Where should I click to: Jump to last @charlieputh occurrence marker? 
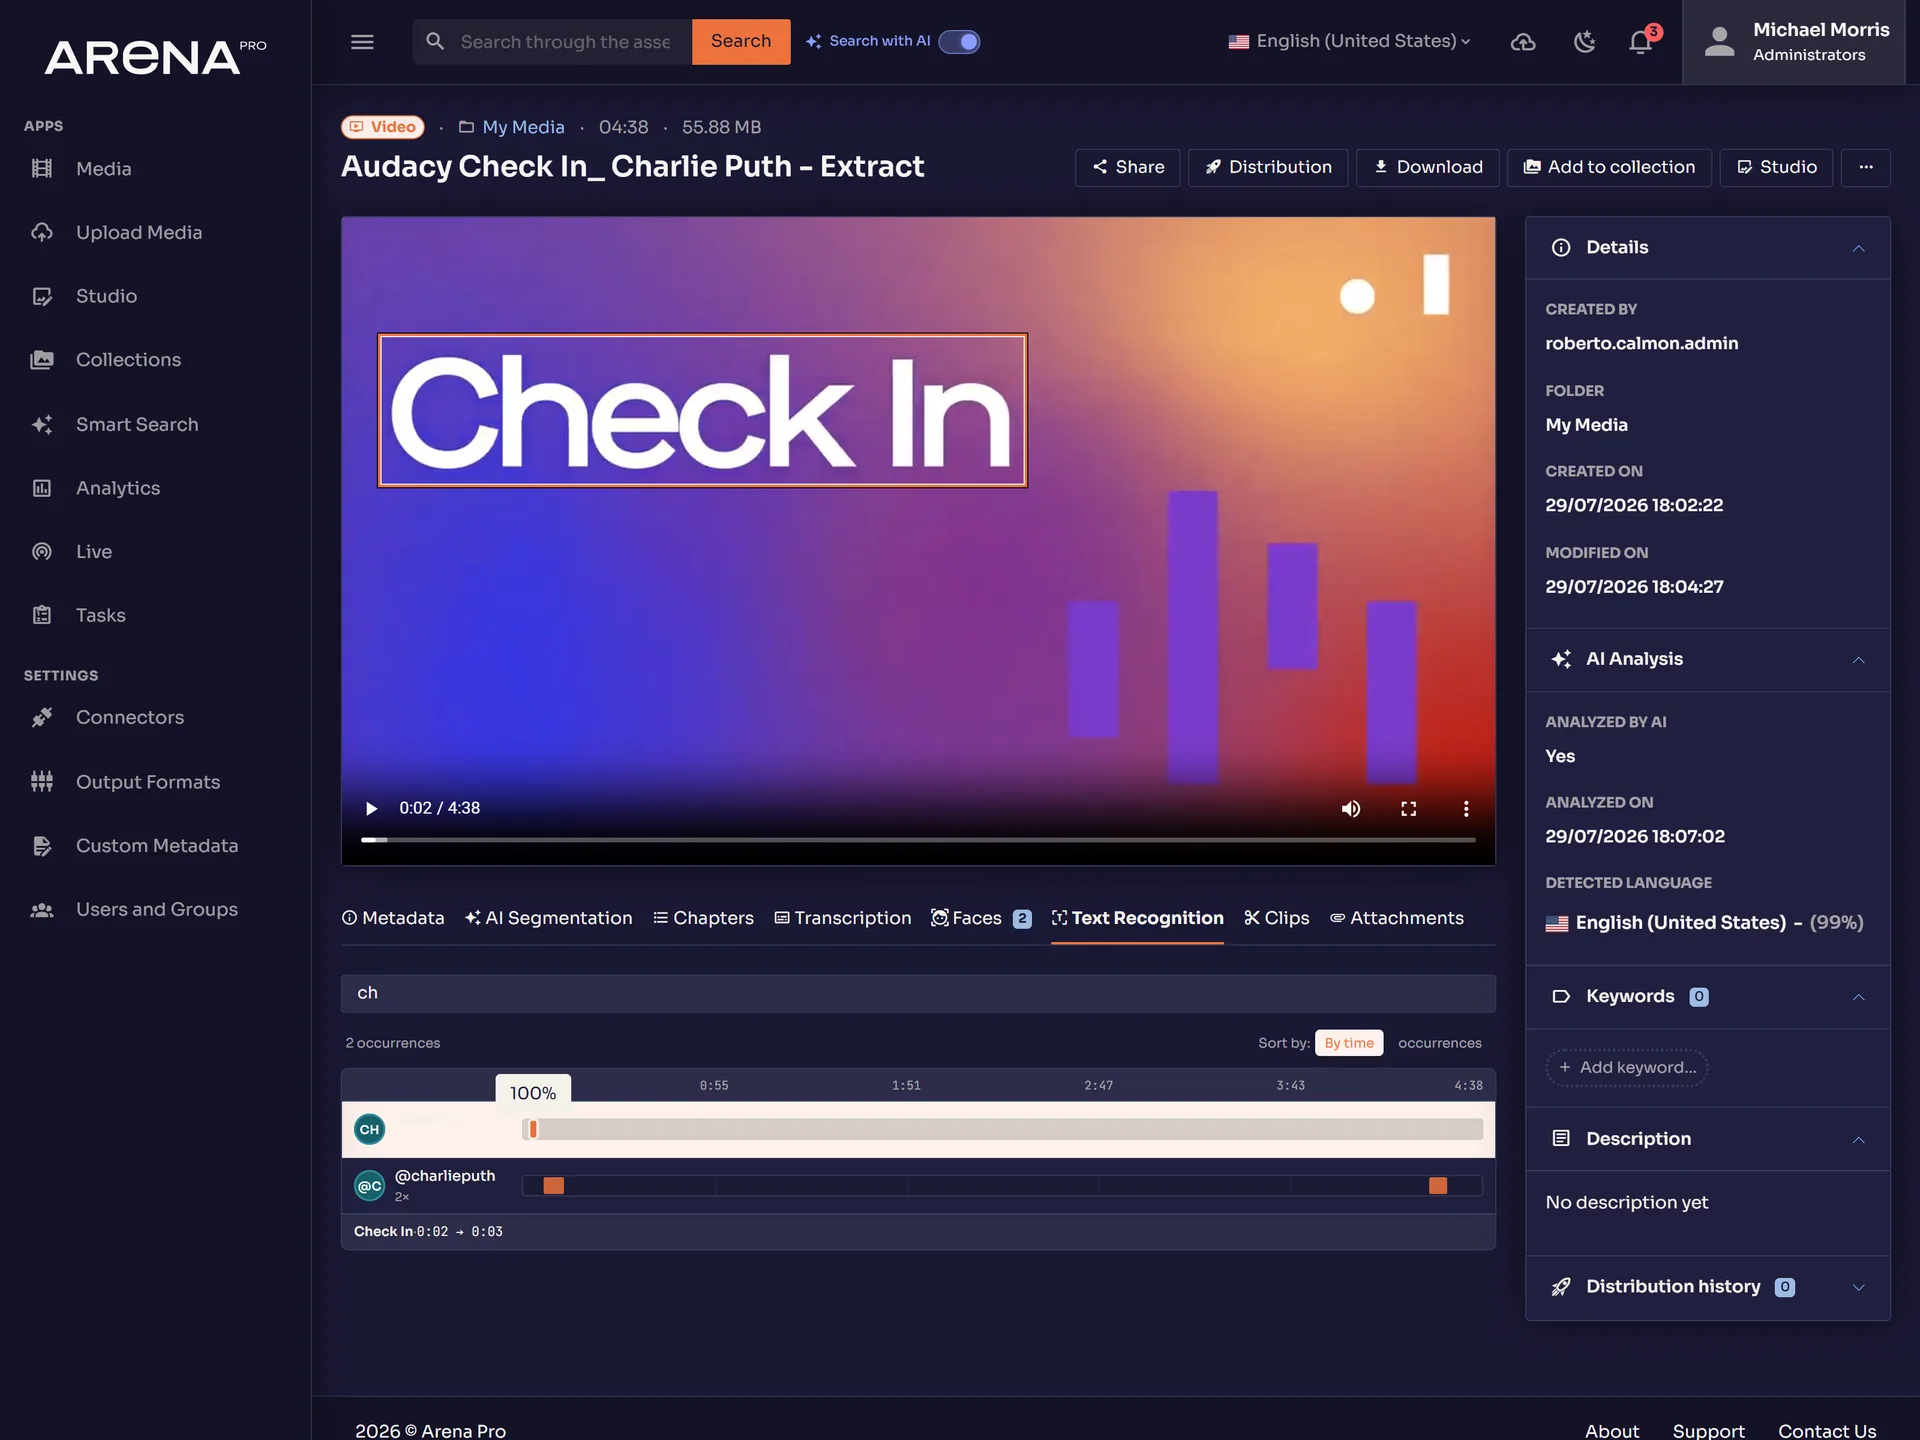tap(1438, 1186)
